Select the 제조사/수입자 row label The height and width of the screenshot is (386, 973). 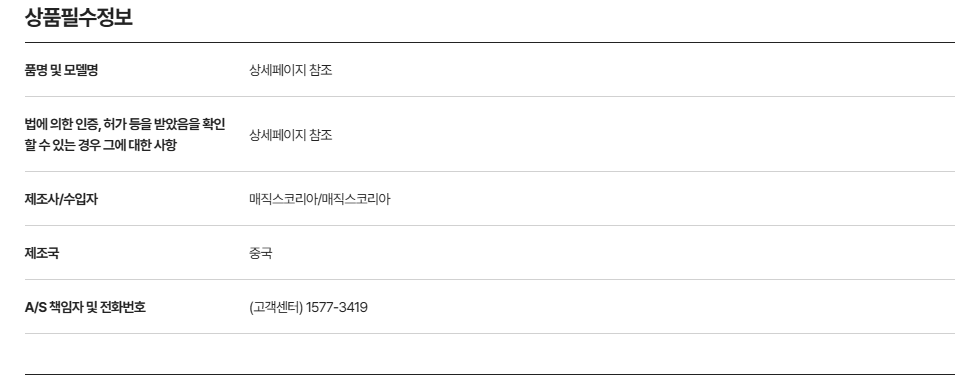coord(61,199)
